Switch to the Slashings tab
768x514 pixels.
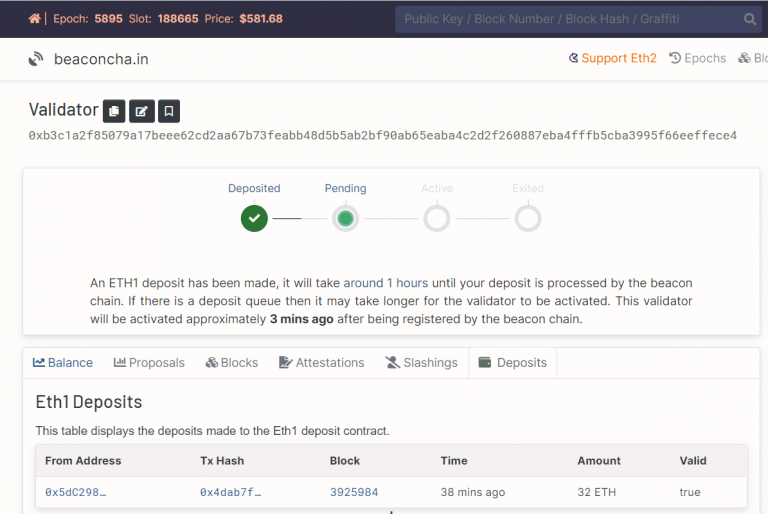pyautogui.click(x=421, y=363)
